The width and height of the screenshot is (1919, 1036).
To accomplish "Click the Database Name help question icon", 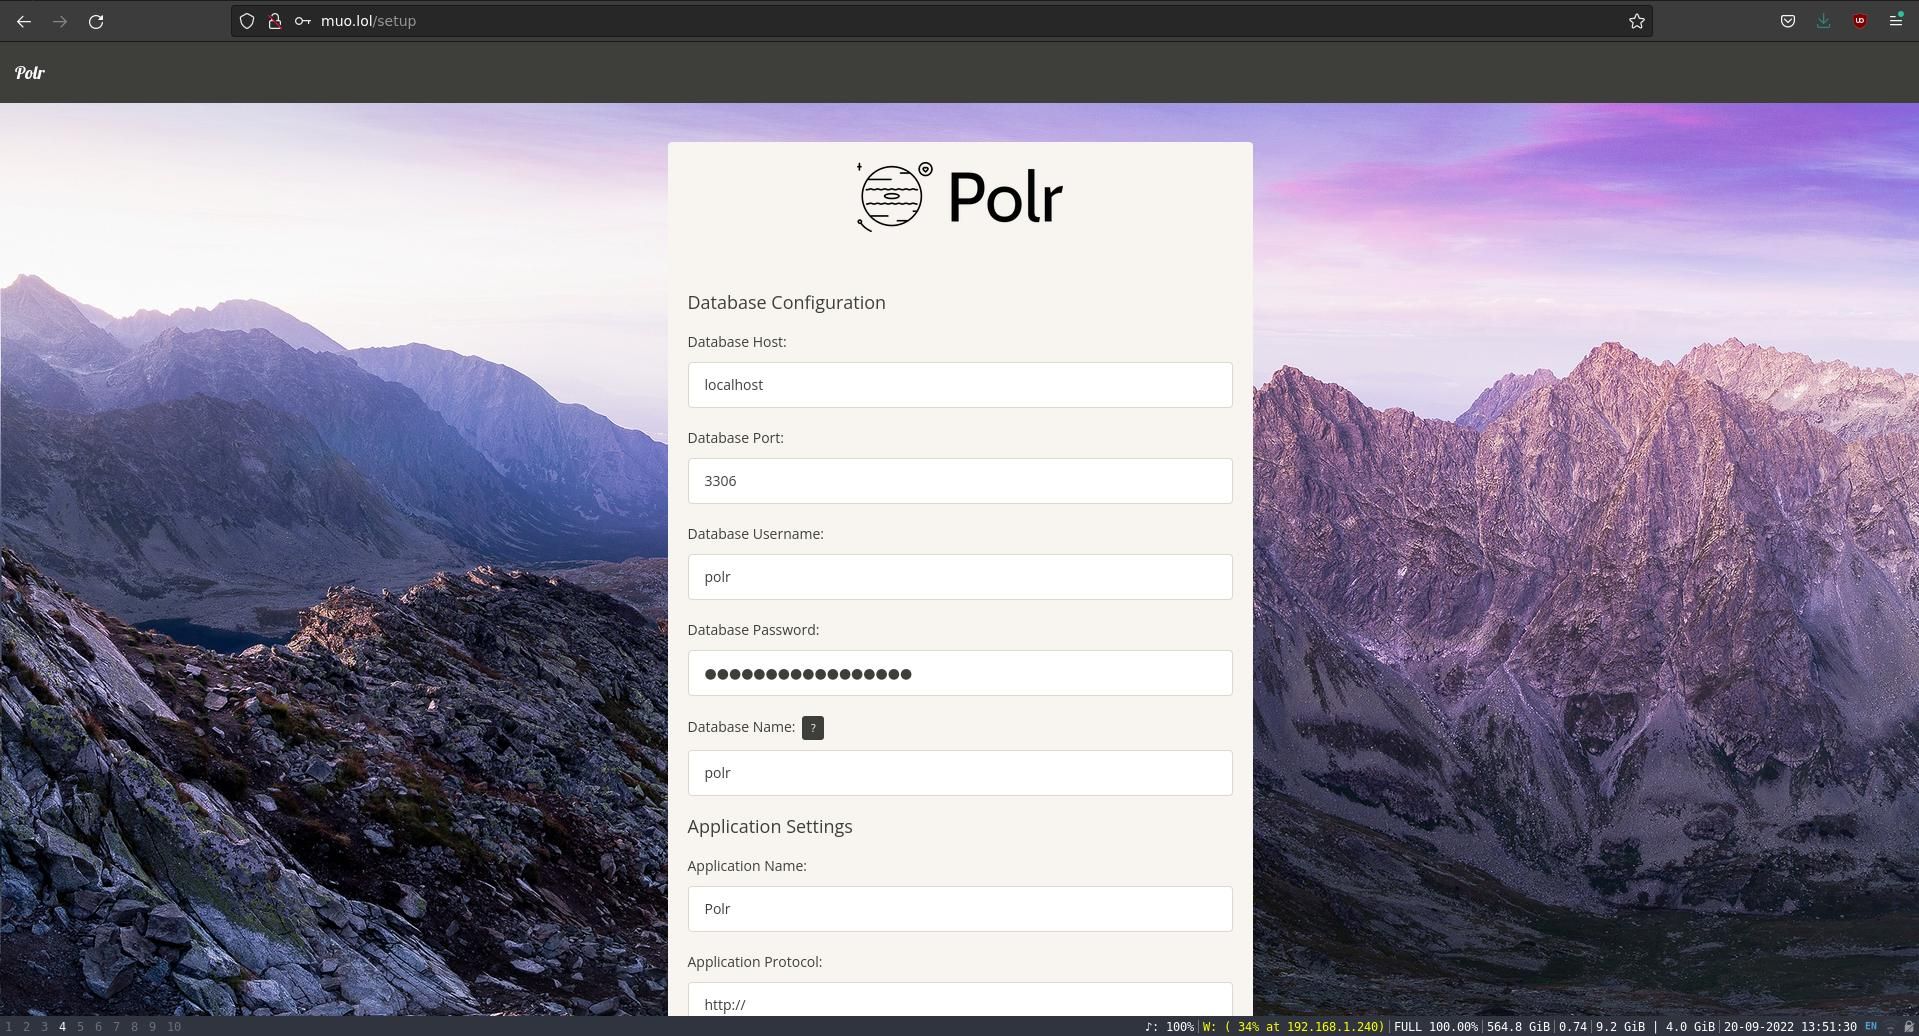I will [813, 728].
